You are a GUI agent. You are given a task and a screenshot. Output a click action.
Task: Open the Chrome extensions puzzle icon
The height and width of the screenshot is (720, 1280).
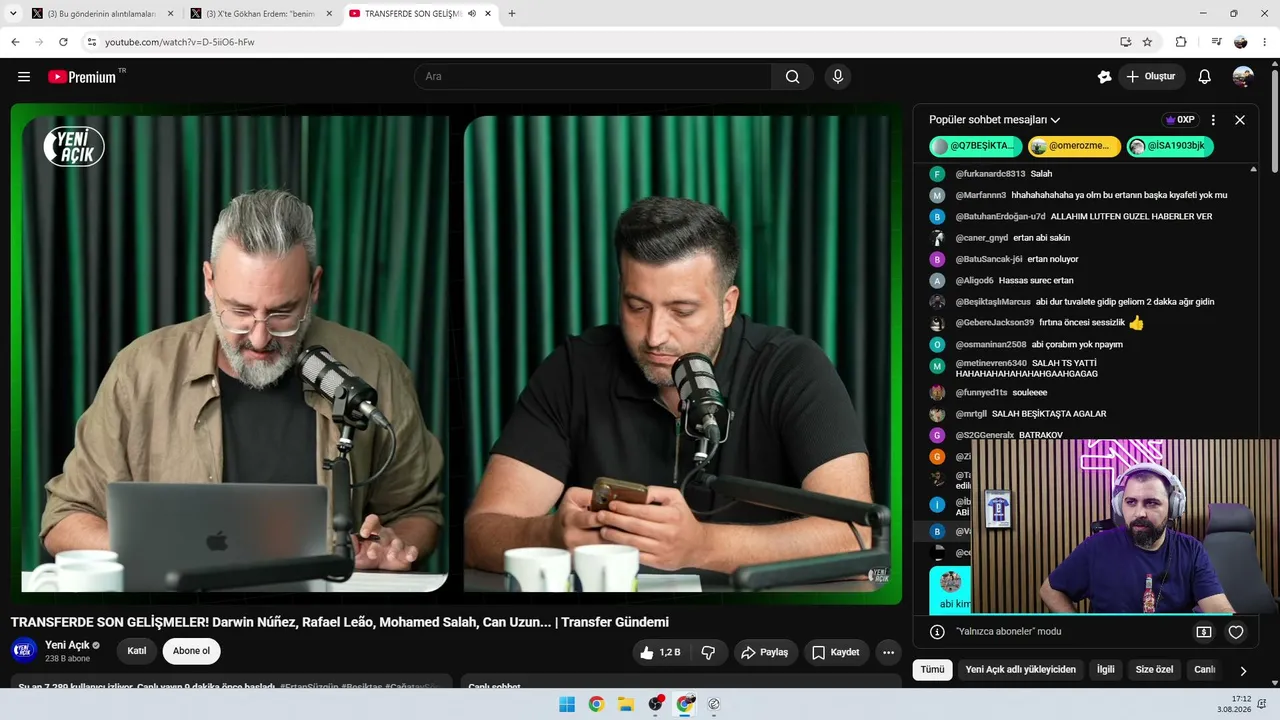(x=1181, y=42)
